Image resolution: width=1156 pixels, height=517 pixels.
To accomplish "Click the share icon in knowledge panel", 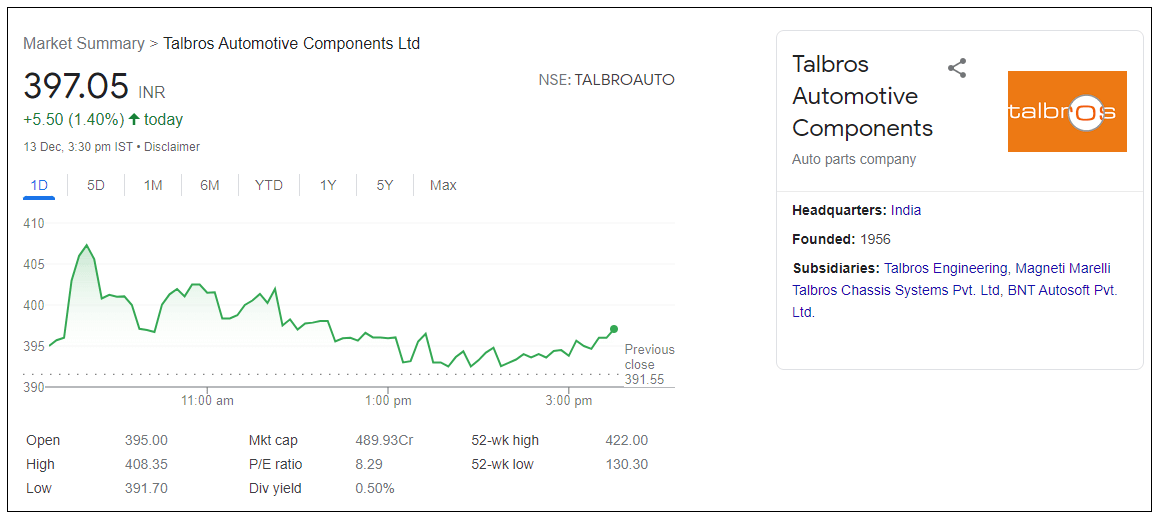I will (957, 69).
